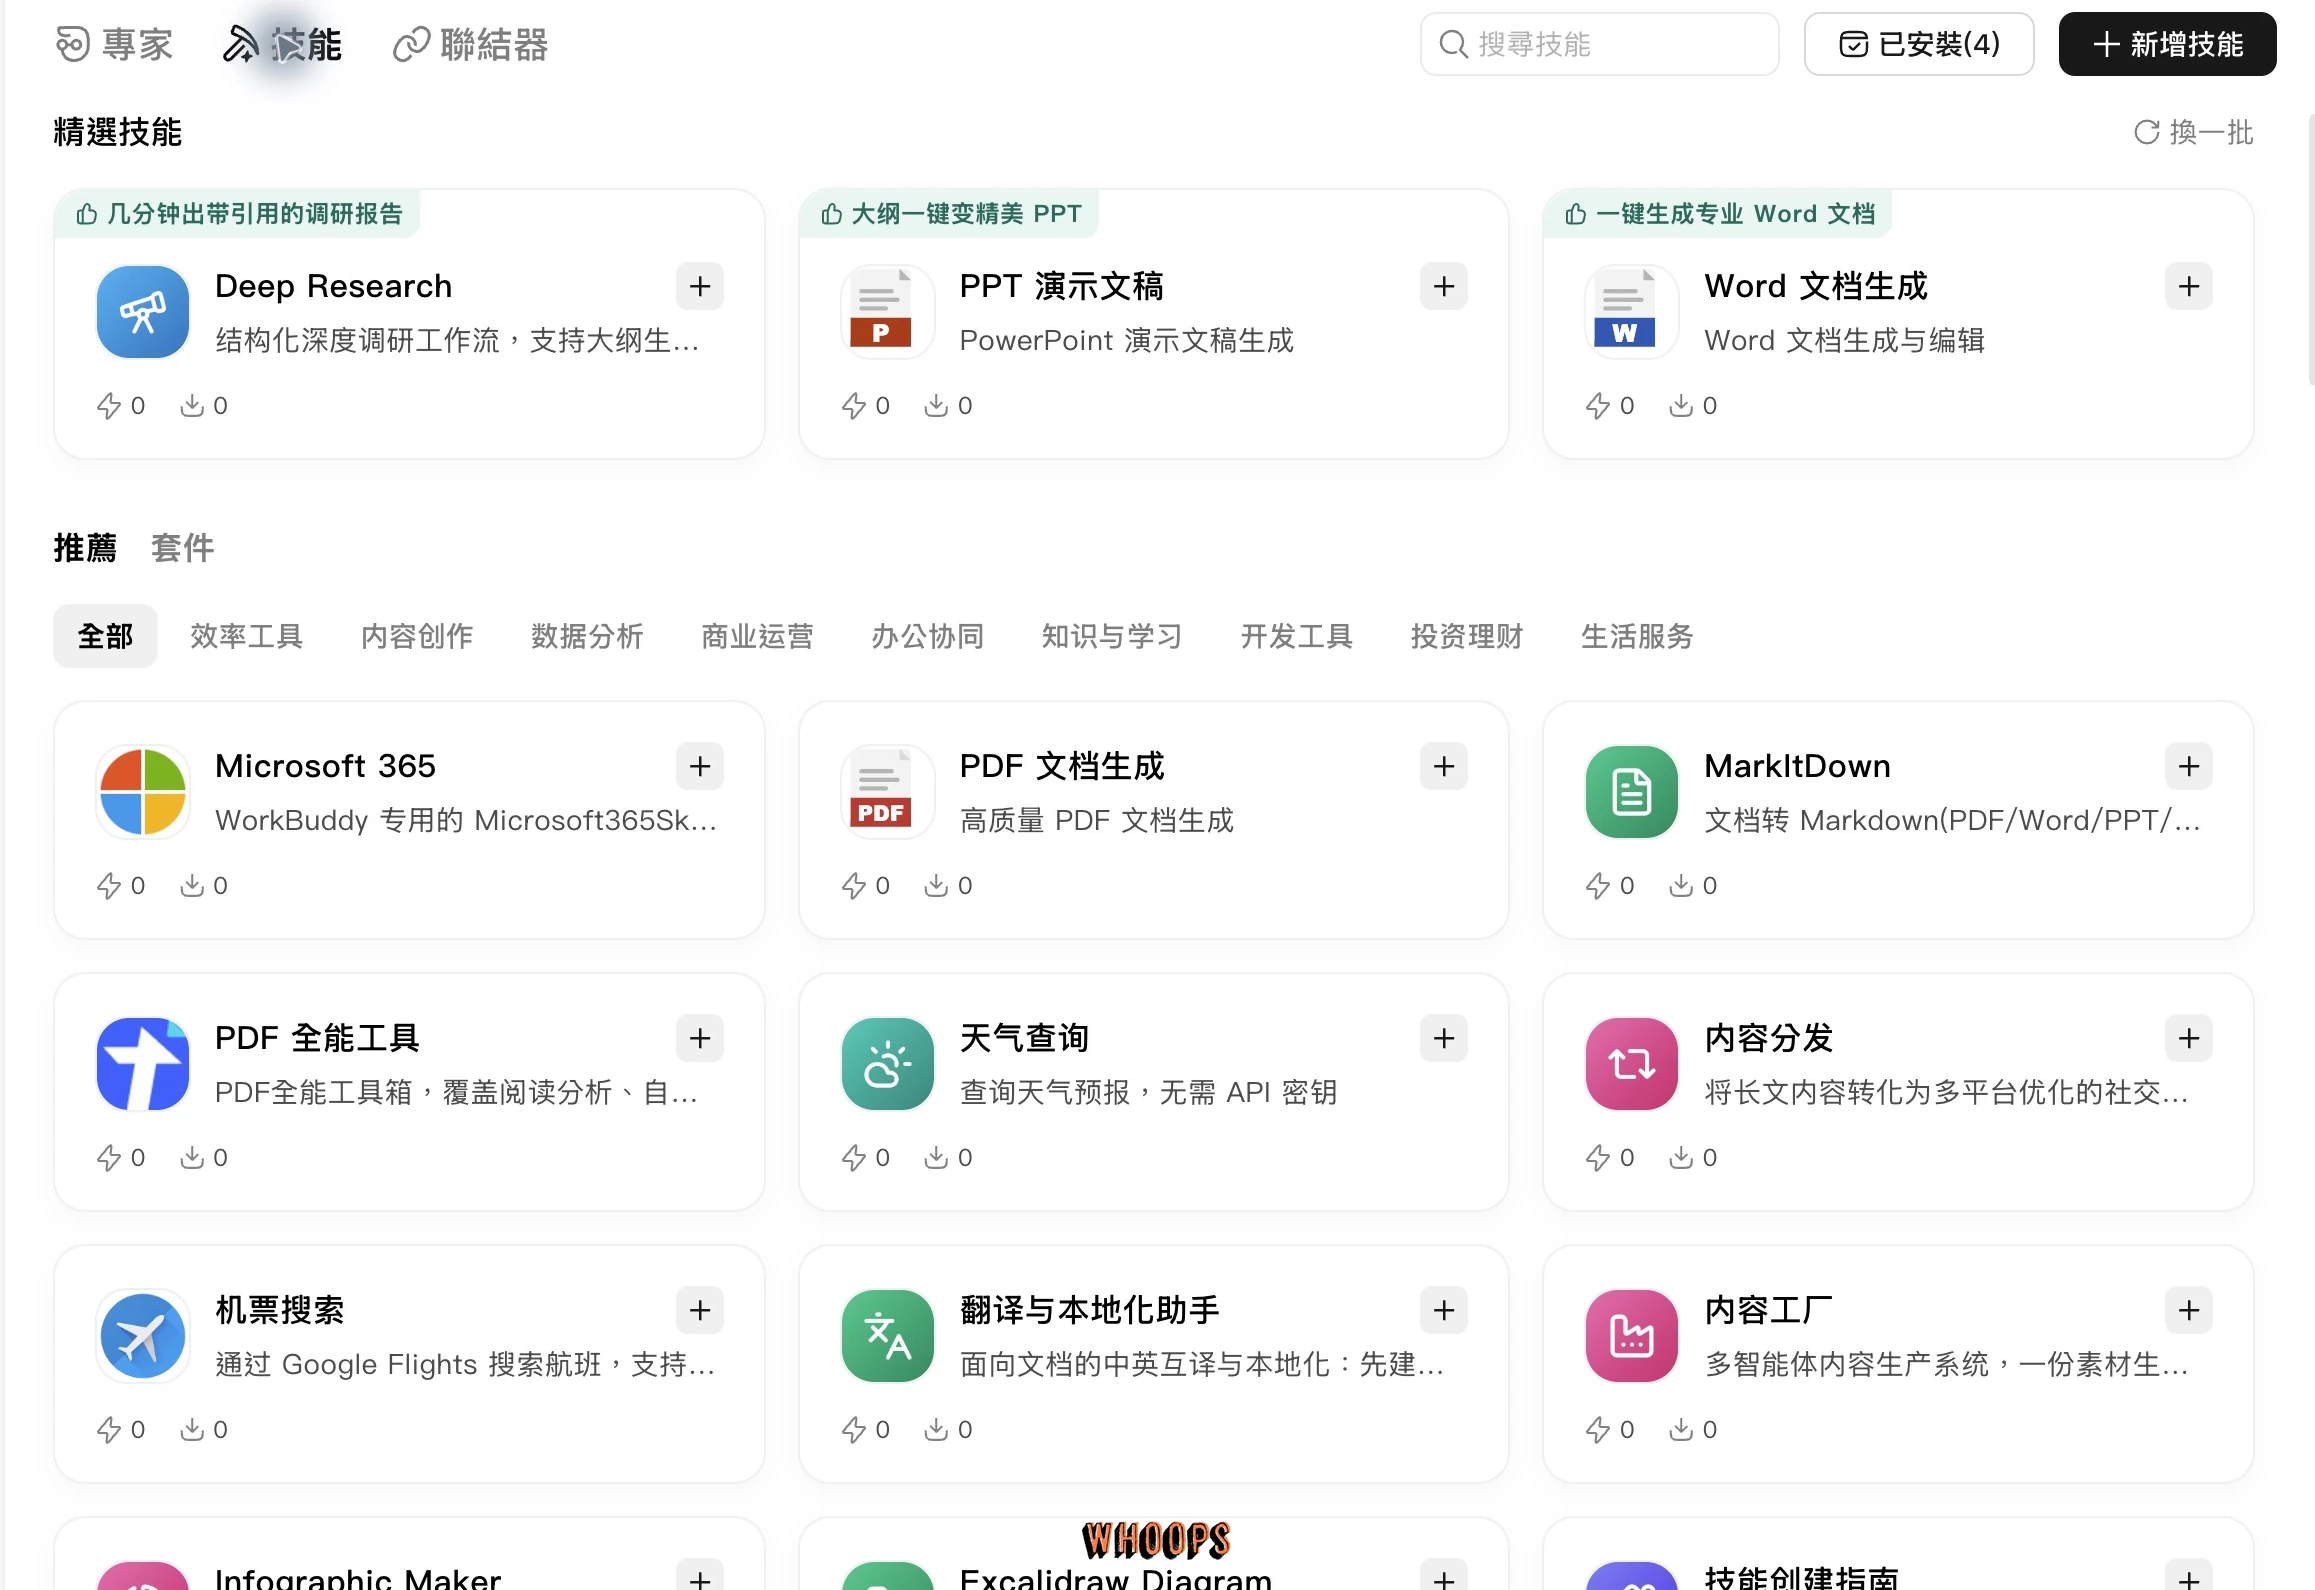This screenshot has width=2315, height=1590.
Task: Add the 内容工厂 skill with plus icon
Action: click(x=2188, y=1311)
